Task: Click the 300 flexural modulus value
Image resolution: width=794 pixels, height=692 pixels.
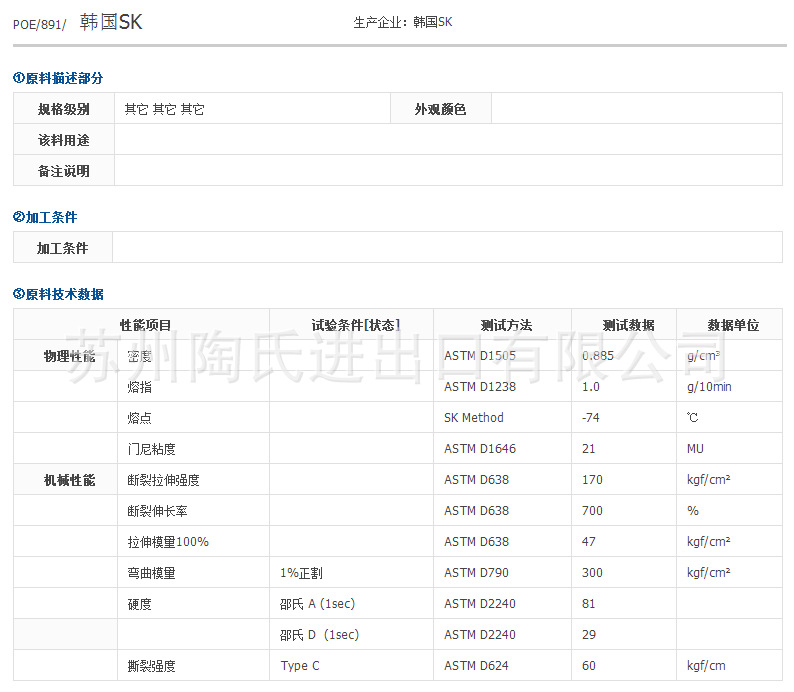Action: point(592,573)
